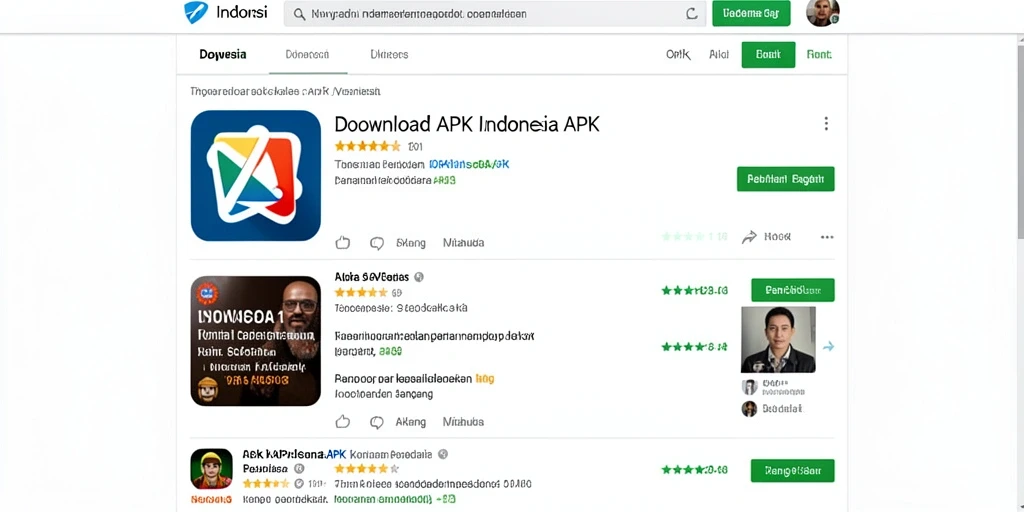Click the search input field in the header

[x=494, y=14]
